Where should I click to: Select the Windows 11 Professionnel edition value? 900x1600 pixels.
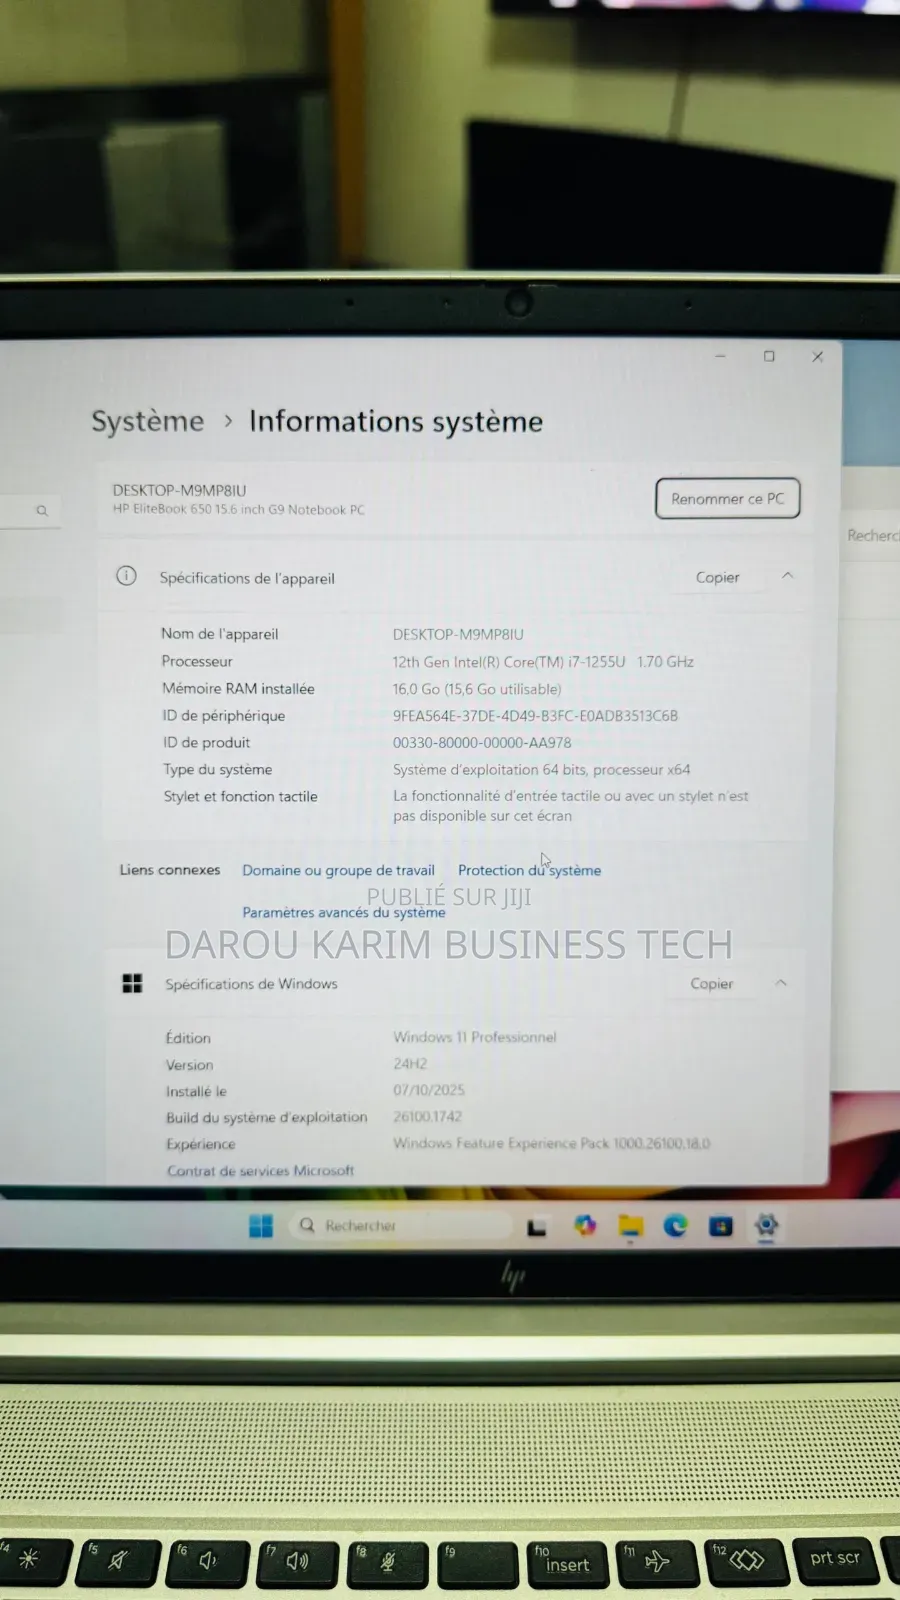tap(475, 1037)
